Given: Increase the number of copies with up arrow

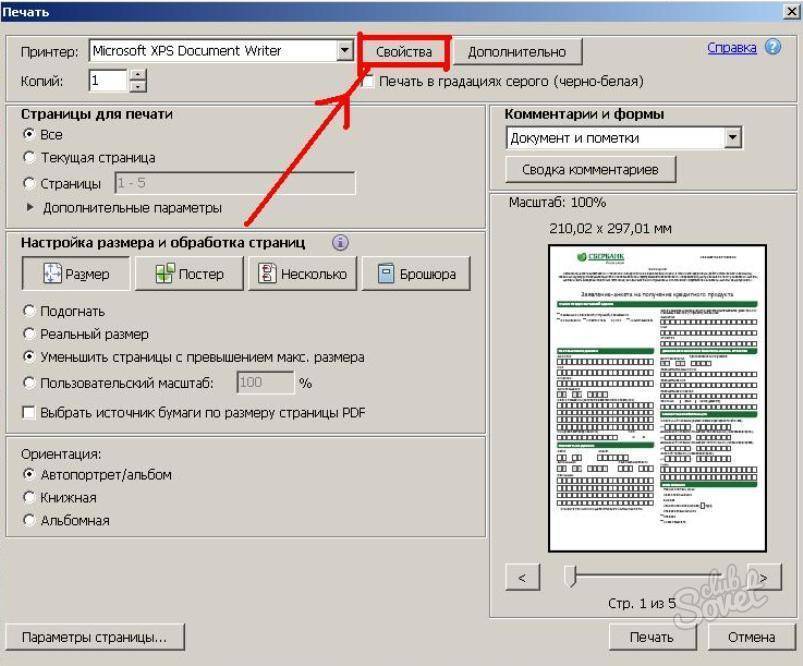Looking at the screenshot, I should pos(138,75).
